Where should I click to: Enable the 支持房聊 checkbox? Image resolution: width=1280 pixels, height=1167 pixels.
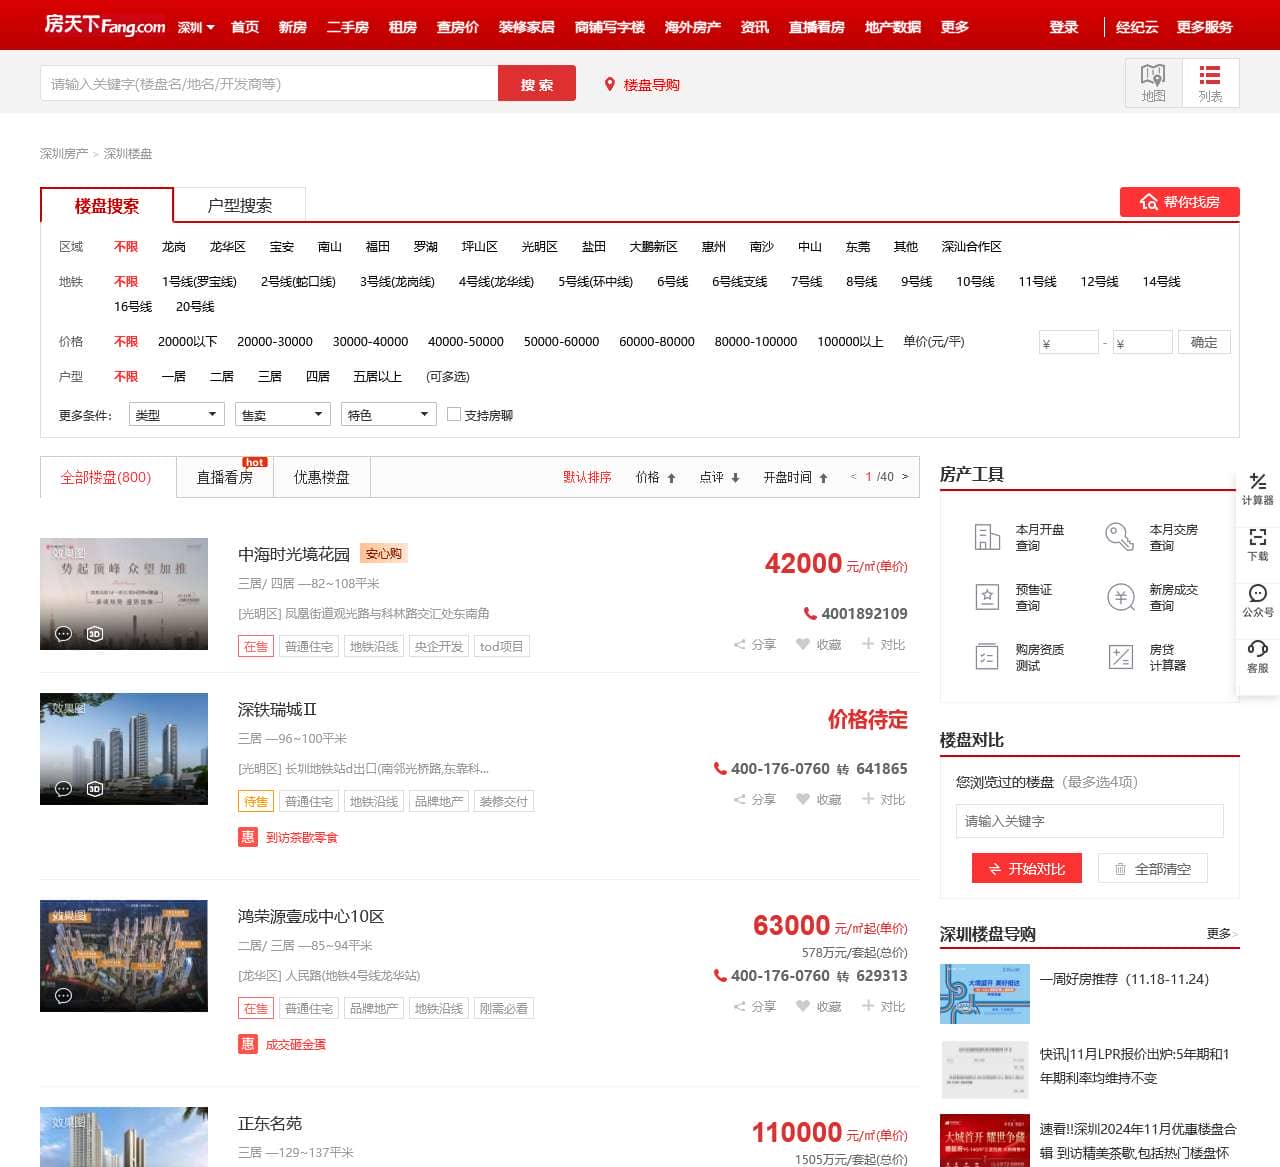pyautogui.click(x=454, y=414)
